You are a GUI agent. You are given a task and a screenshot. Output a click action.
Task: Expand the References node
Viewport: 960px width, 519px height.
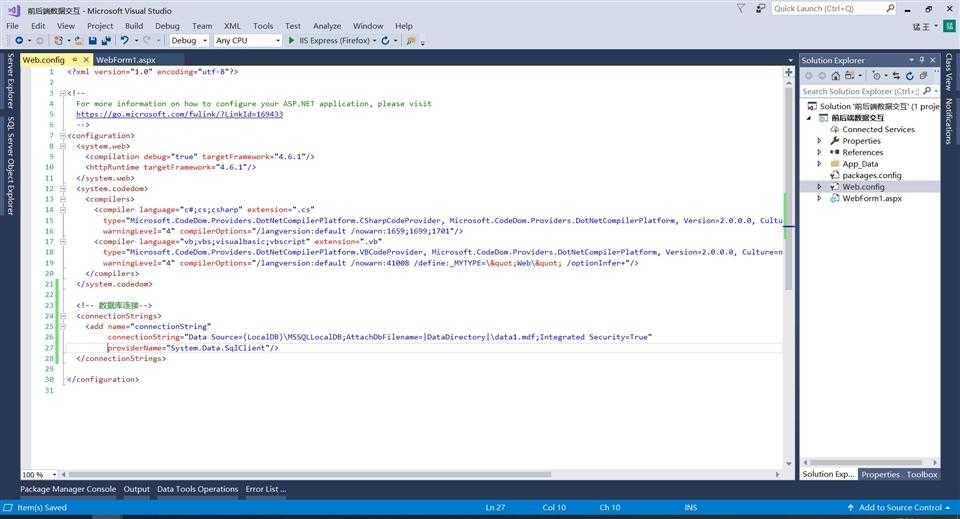pyautogui.click(x=819, y=152)
